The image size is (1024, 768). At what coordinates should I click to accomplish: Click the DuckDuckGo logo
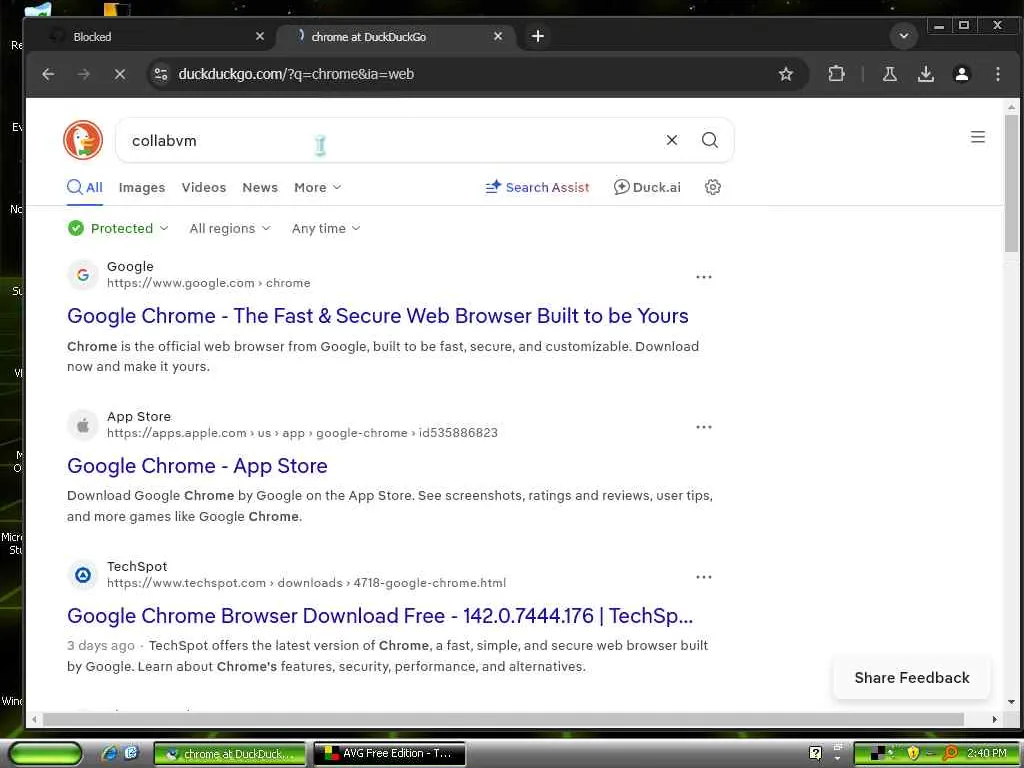click(83, 140)
